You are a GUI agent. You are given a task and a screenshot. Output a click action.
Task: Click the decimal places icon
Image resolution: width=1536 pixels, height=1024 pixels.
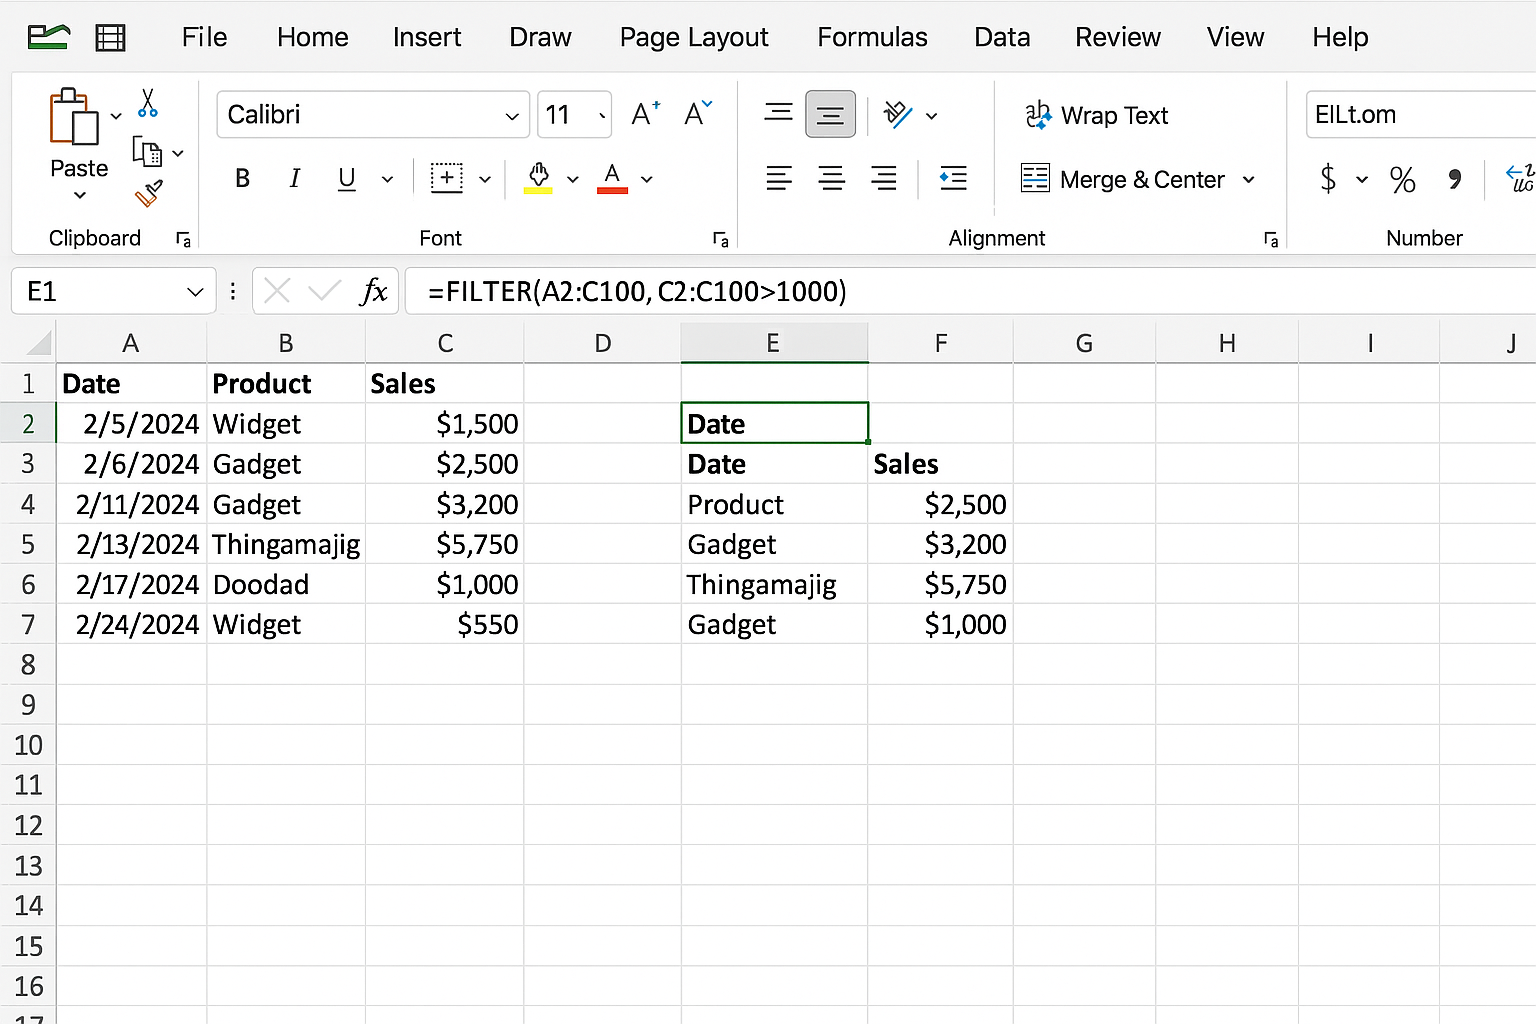point(1520,179)
